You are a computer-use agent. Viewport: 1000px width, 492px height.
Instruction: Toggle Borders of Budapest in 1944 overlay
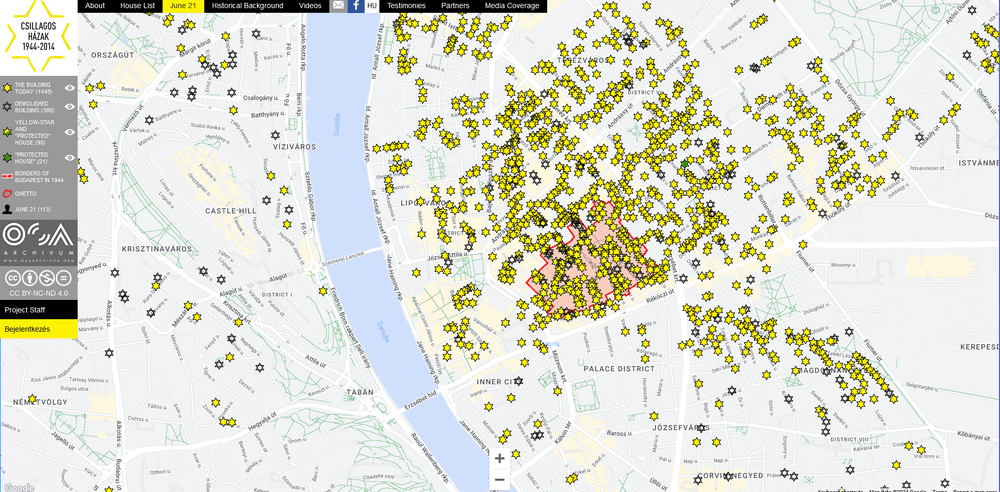click(x=39, y=177)
